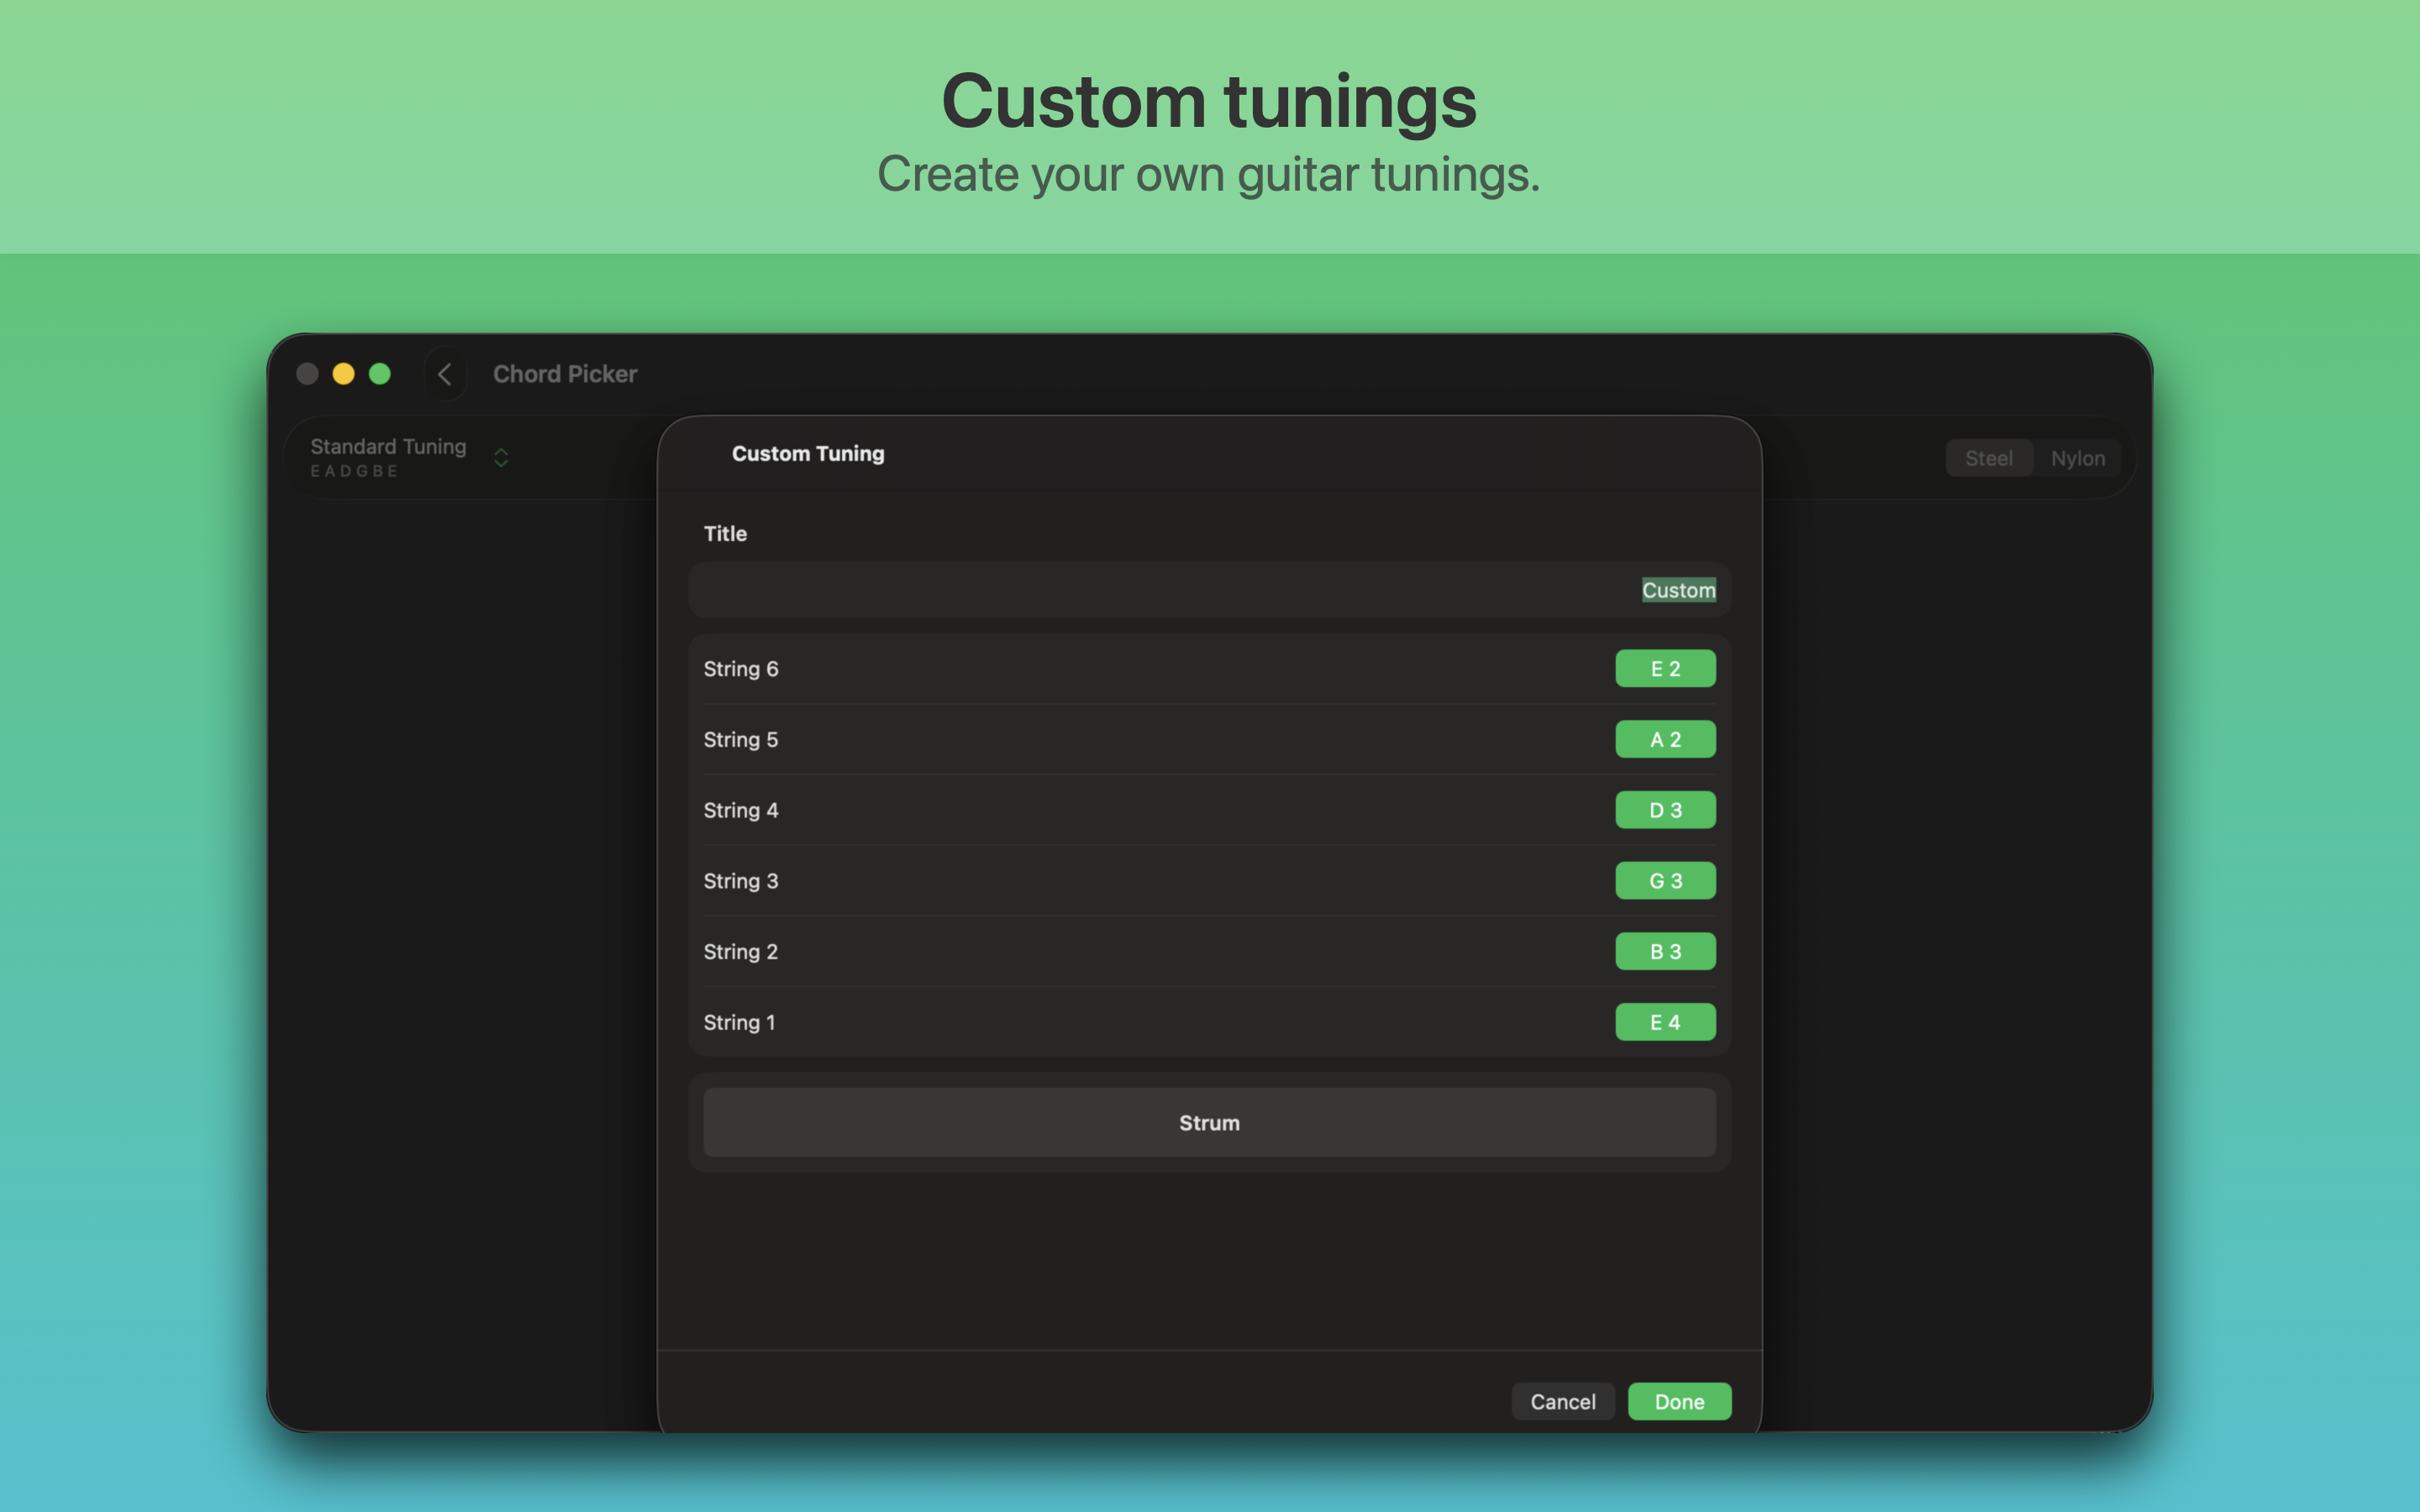Click the yellow minimize window button
2420x1512 pixels.
click(343, 374)
